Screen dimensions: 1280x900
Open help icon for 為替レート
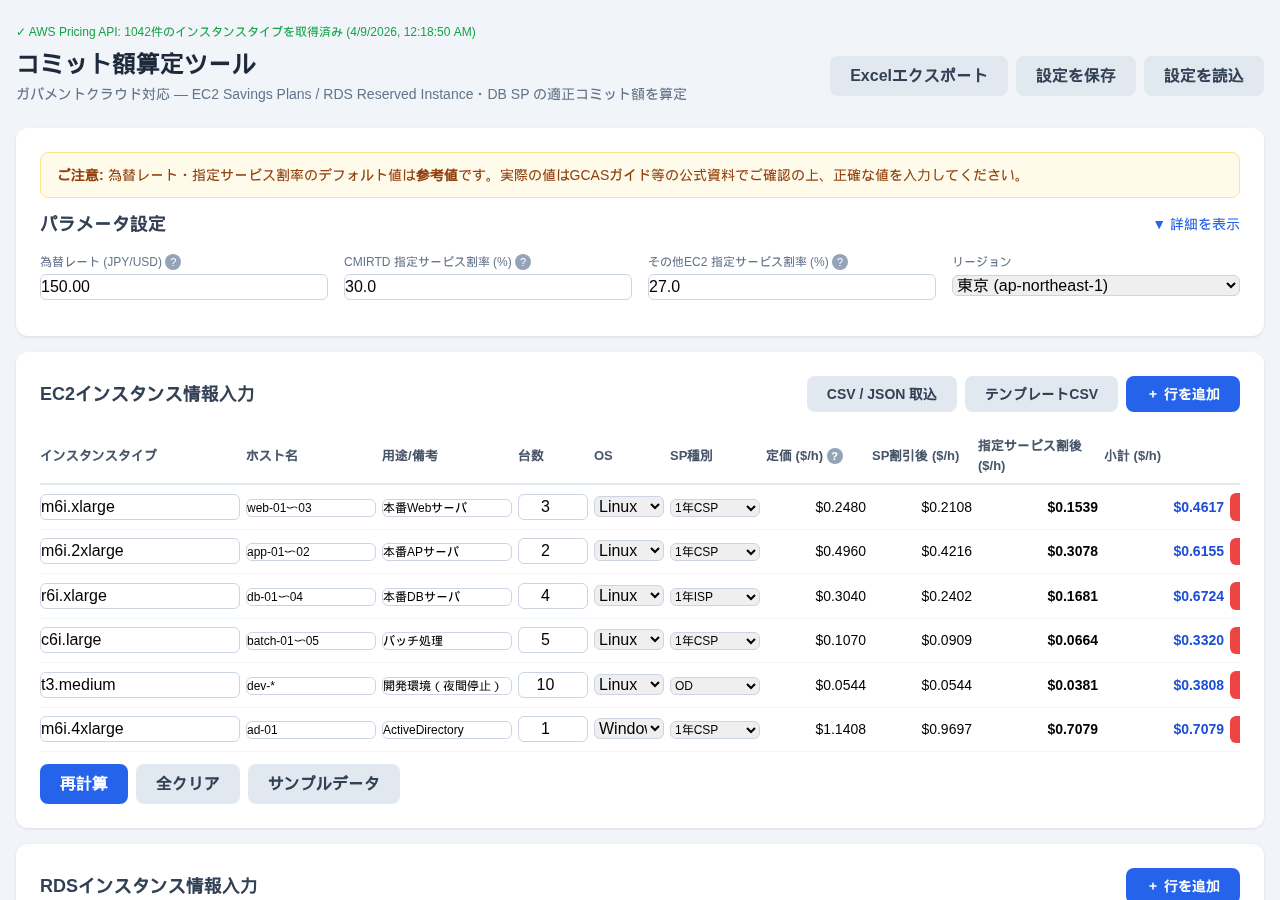173,262
